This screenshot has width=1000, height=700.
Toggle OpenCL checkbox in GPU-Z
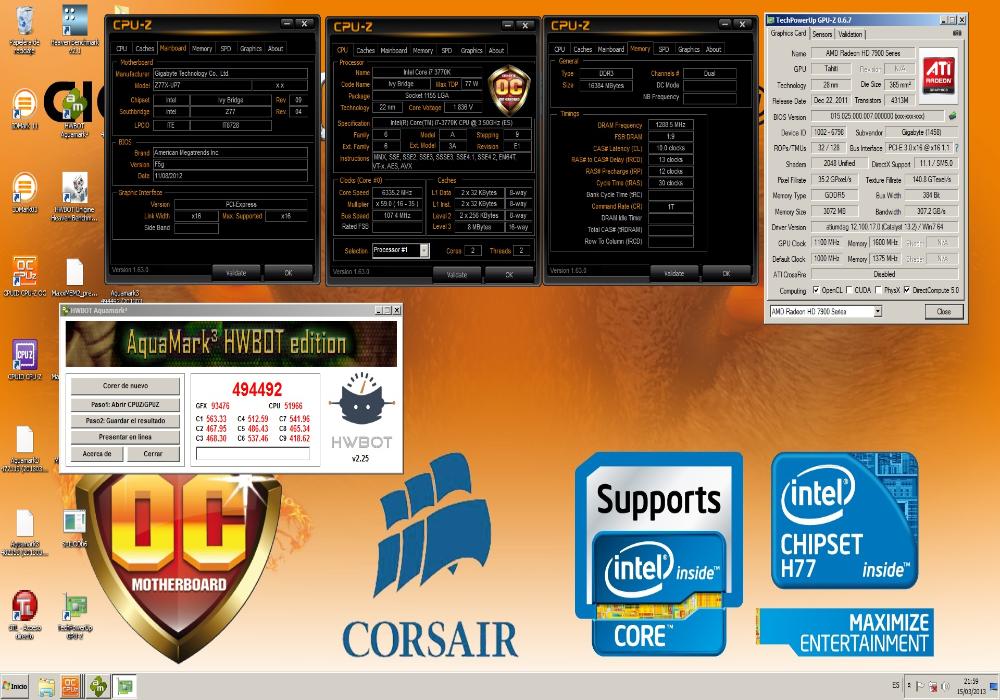(x=816, y=290)
